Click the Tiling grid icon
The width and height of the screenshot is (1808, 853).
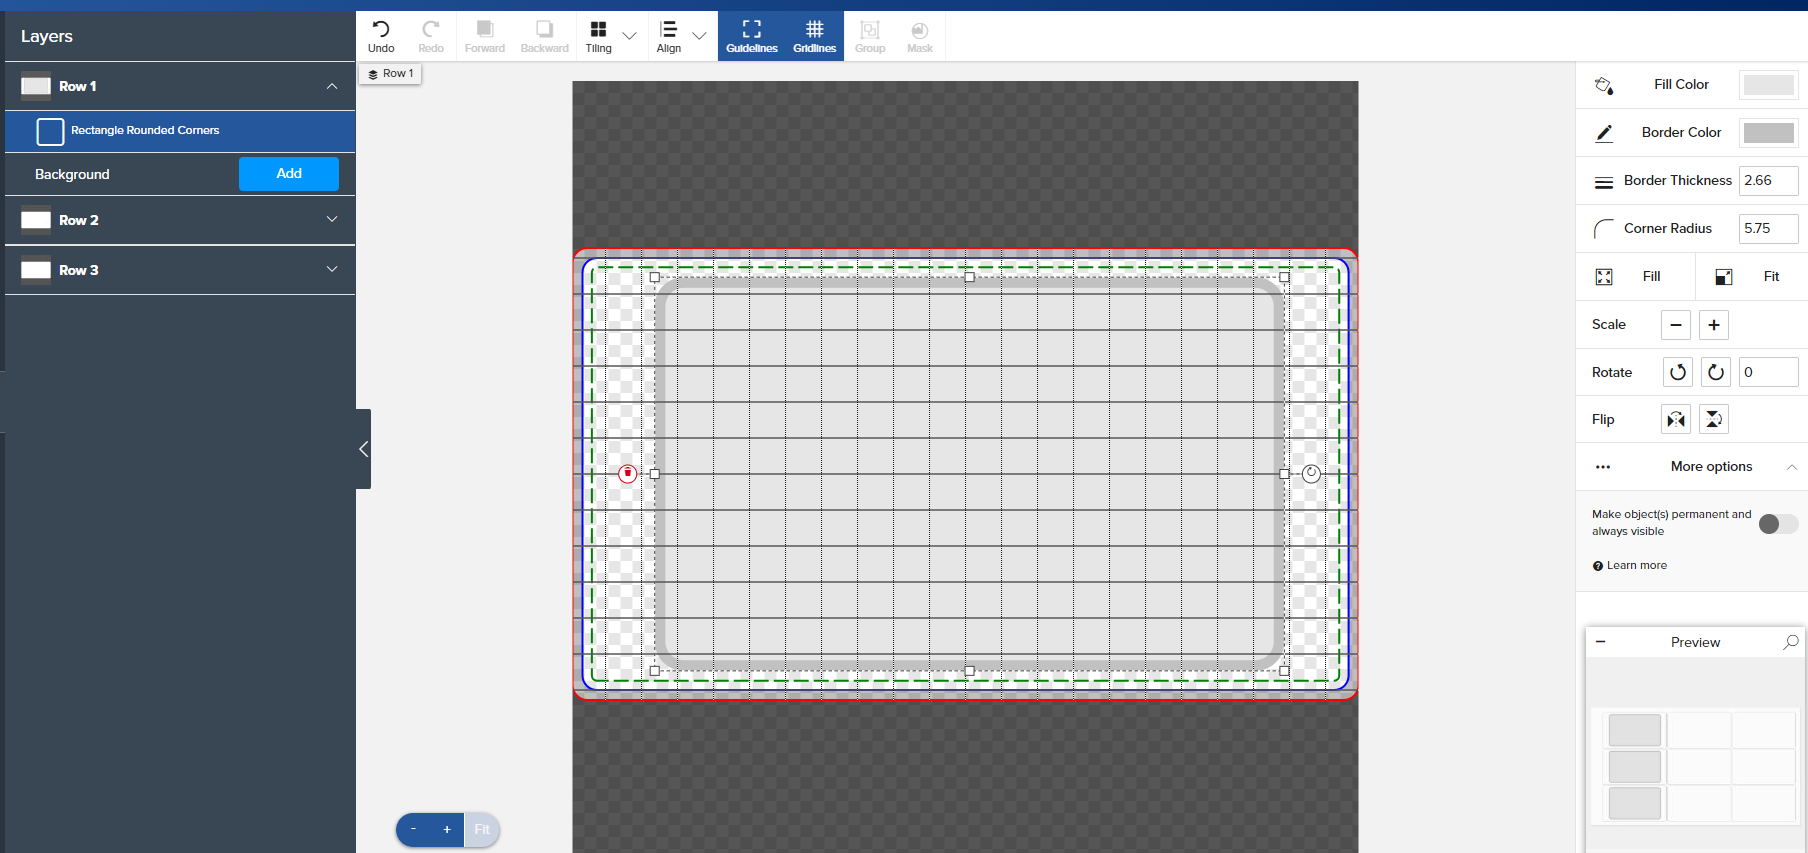(x=598, y=29)
